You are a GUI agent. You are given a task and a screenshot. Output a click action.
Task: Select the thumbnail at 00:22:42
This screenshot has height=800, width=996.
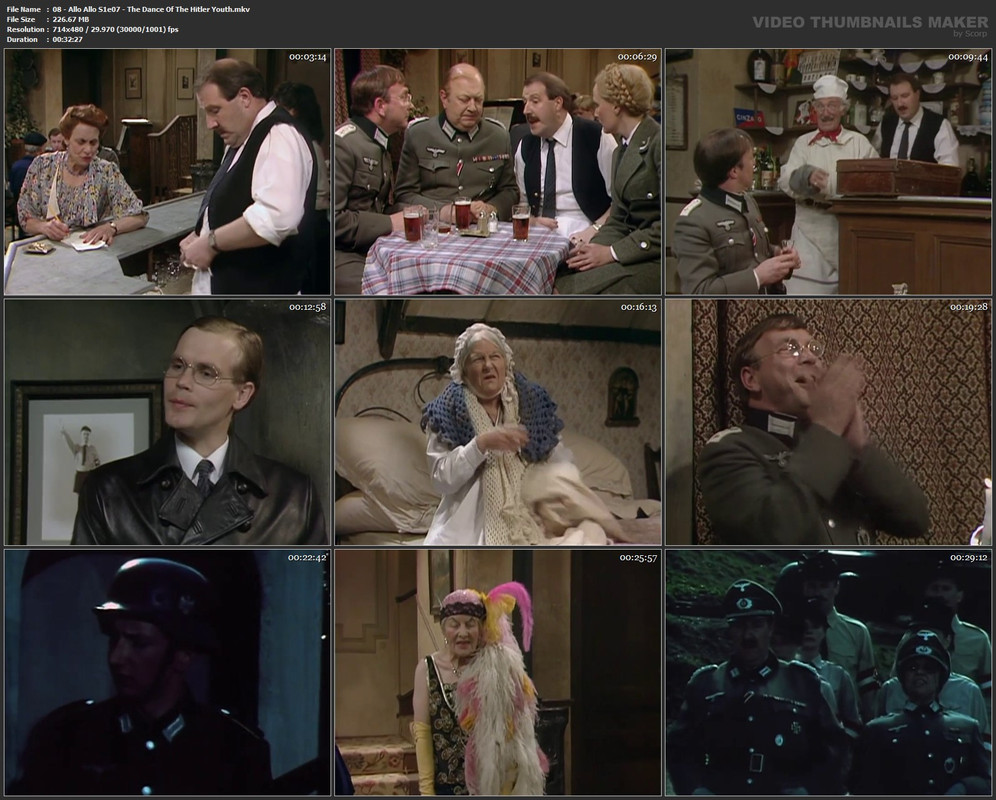pos(168,673)
